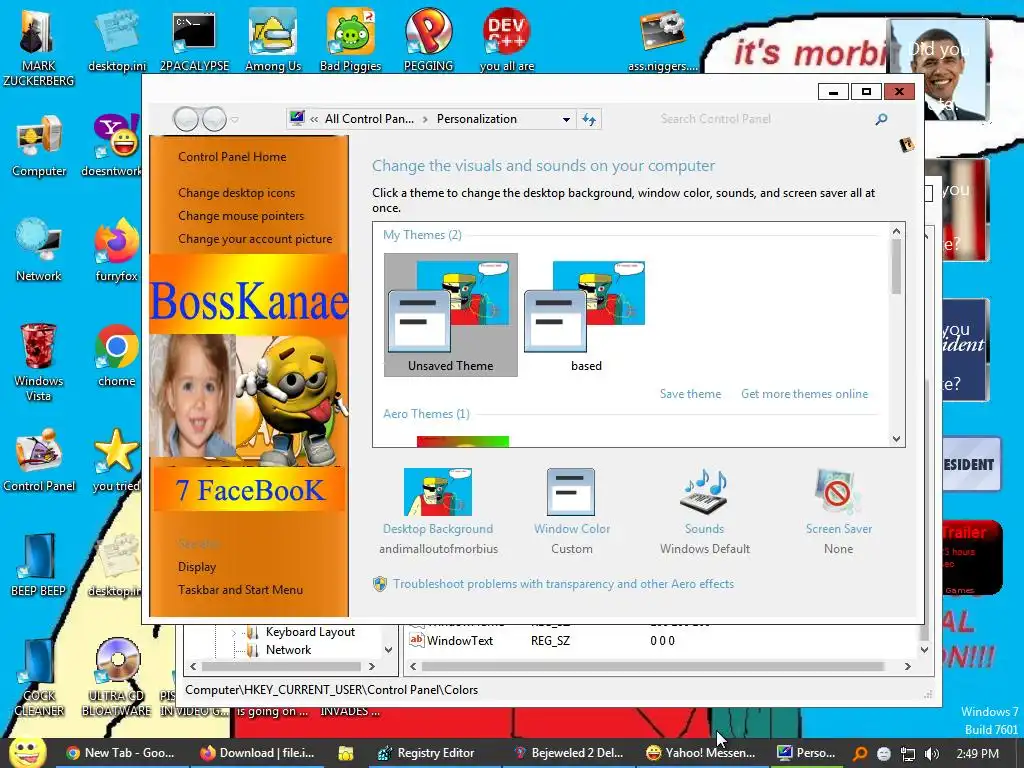Open the Display link in sidebar
1024x768 pixels.
(x=197, y=567)
